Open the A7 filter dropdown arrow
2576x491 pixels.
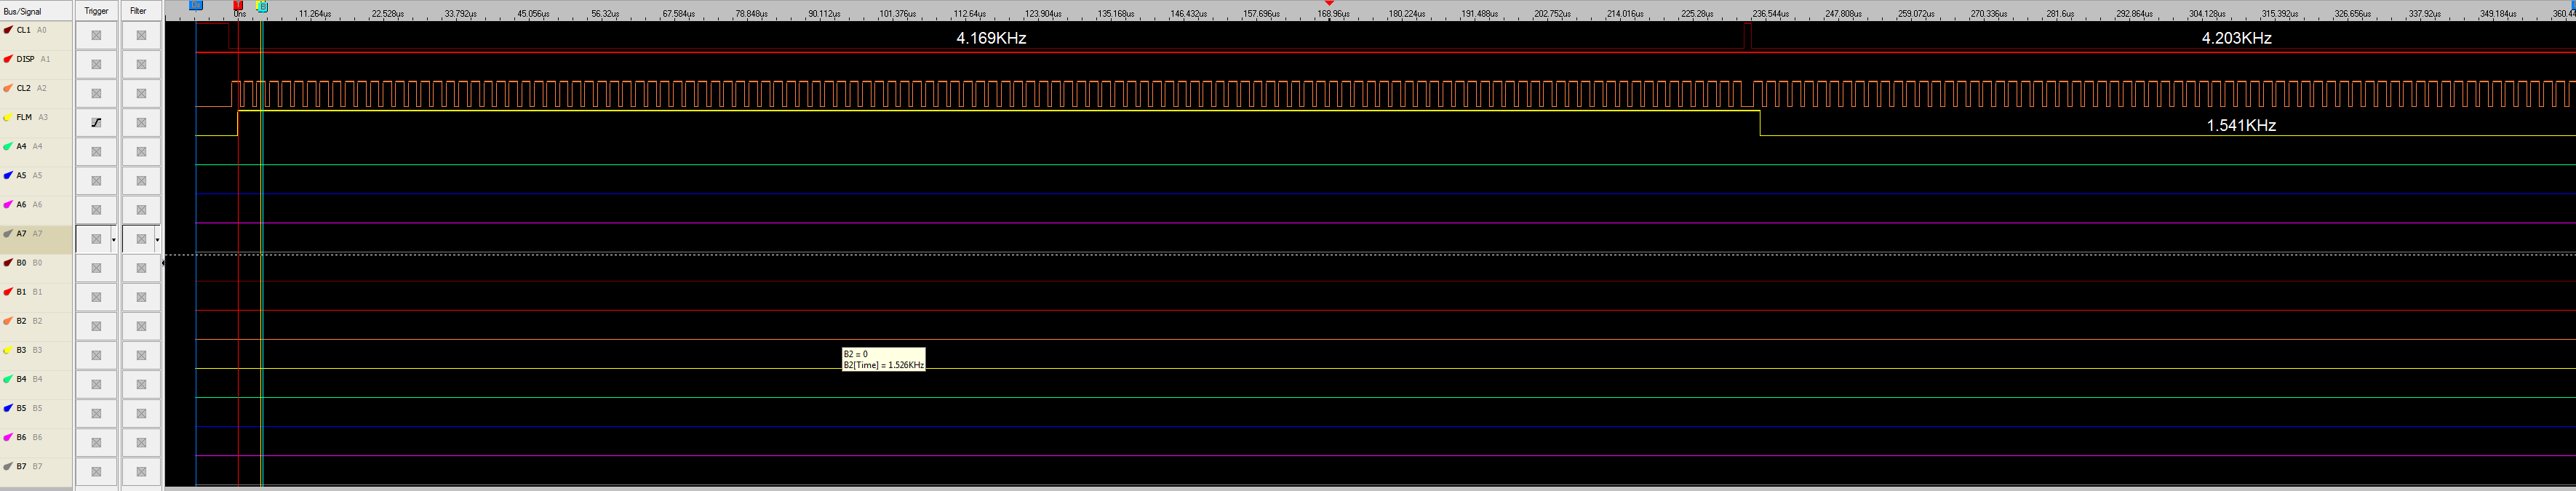point(157,240)
